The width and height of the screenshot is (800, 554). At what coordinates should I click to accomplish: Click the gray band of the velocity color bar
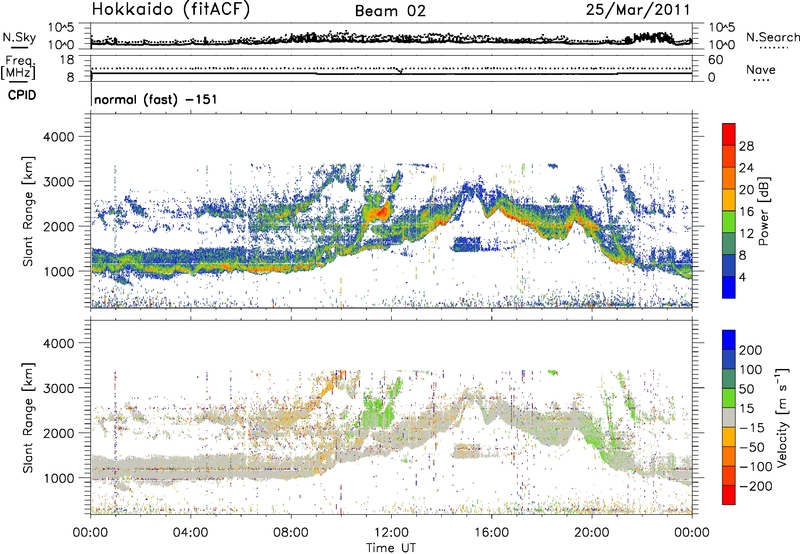tap(729, 418)
